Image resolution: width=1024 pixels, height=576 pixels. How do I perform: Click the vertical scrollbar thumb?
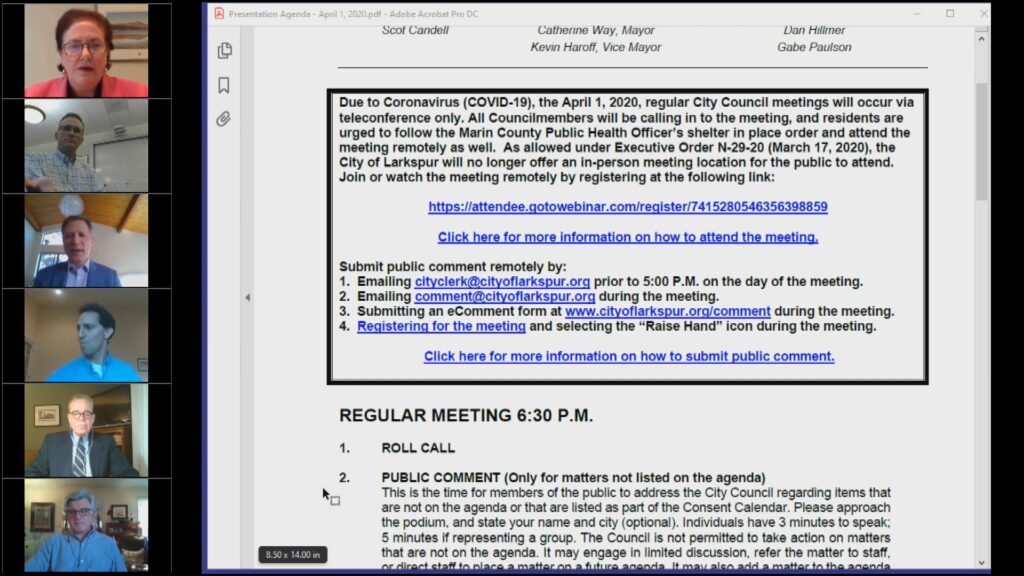pos(982,141)
